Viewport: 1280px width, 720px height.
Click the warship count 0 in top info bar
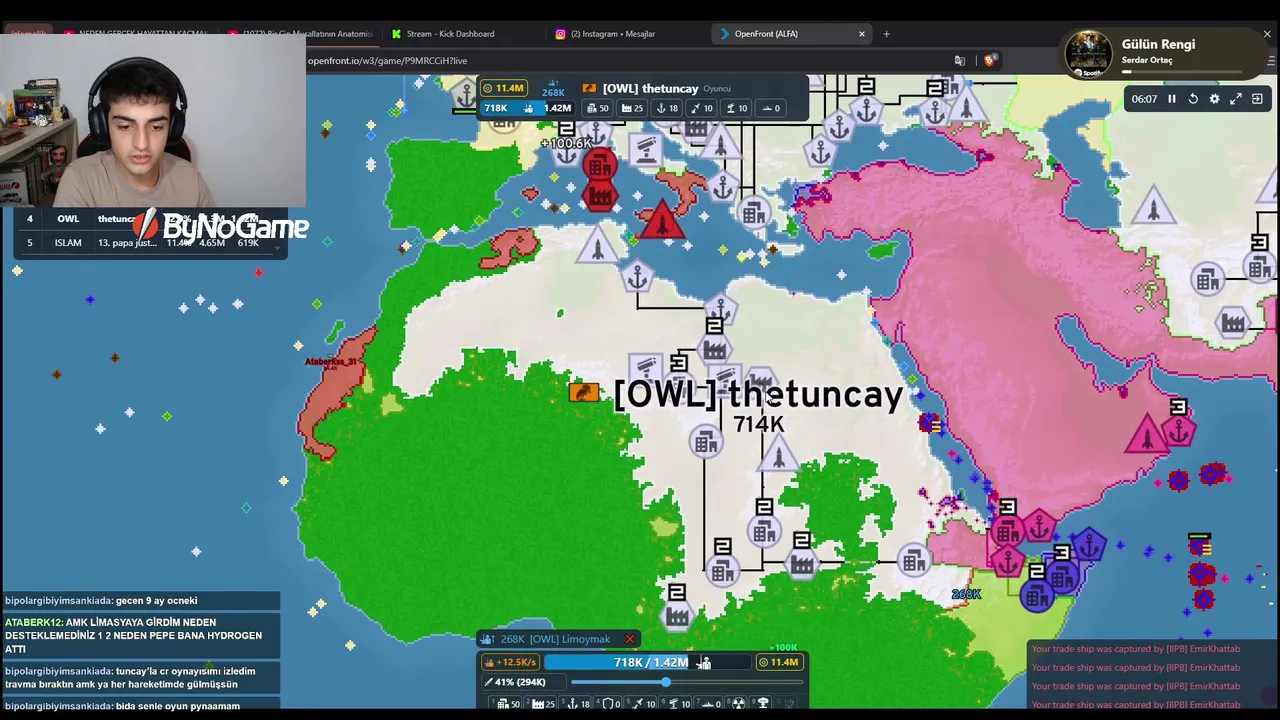[x=771, y=108]
